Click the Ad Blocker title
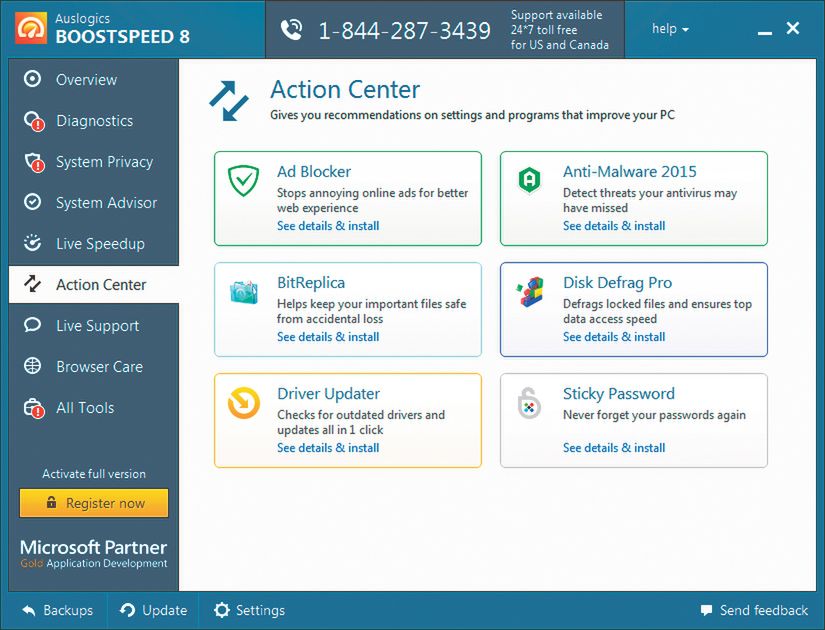 (314, 172)
